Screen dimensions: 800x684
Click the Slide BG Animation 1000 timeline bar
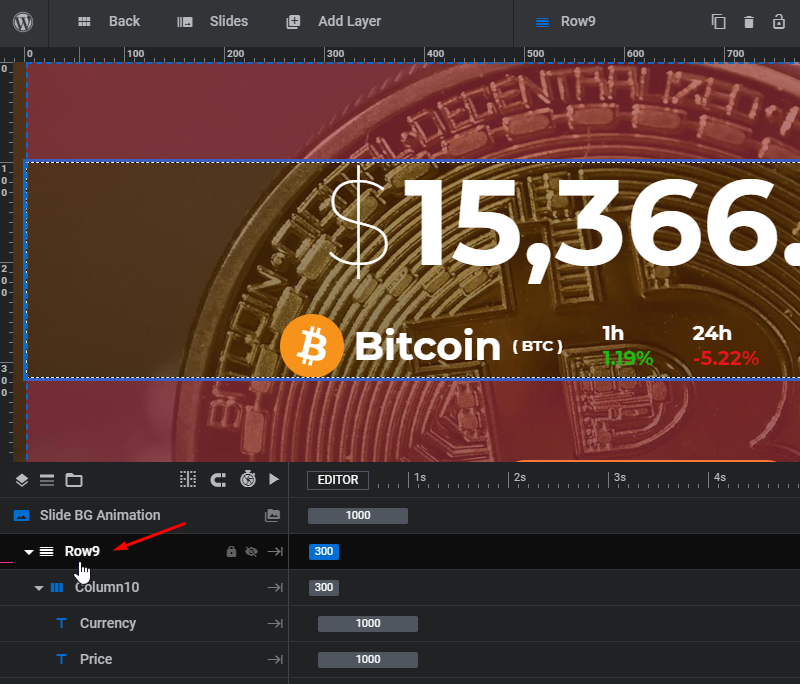(x=358, y=516)
